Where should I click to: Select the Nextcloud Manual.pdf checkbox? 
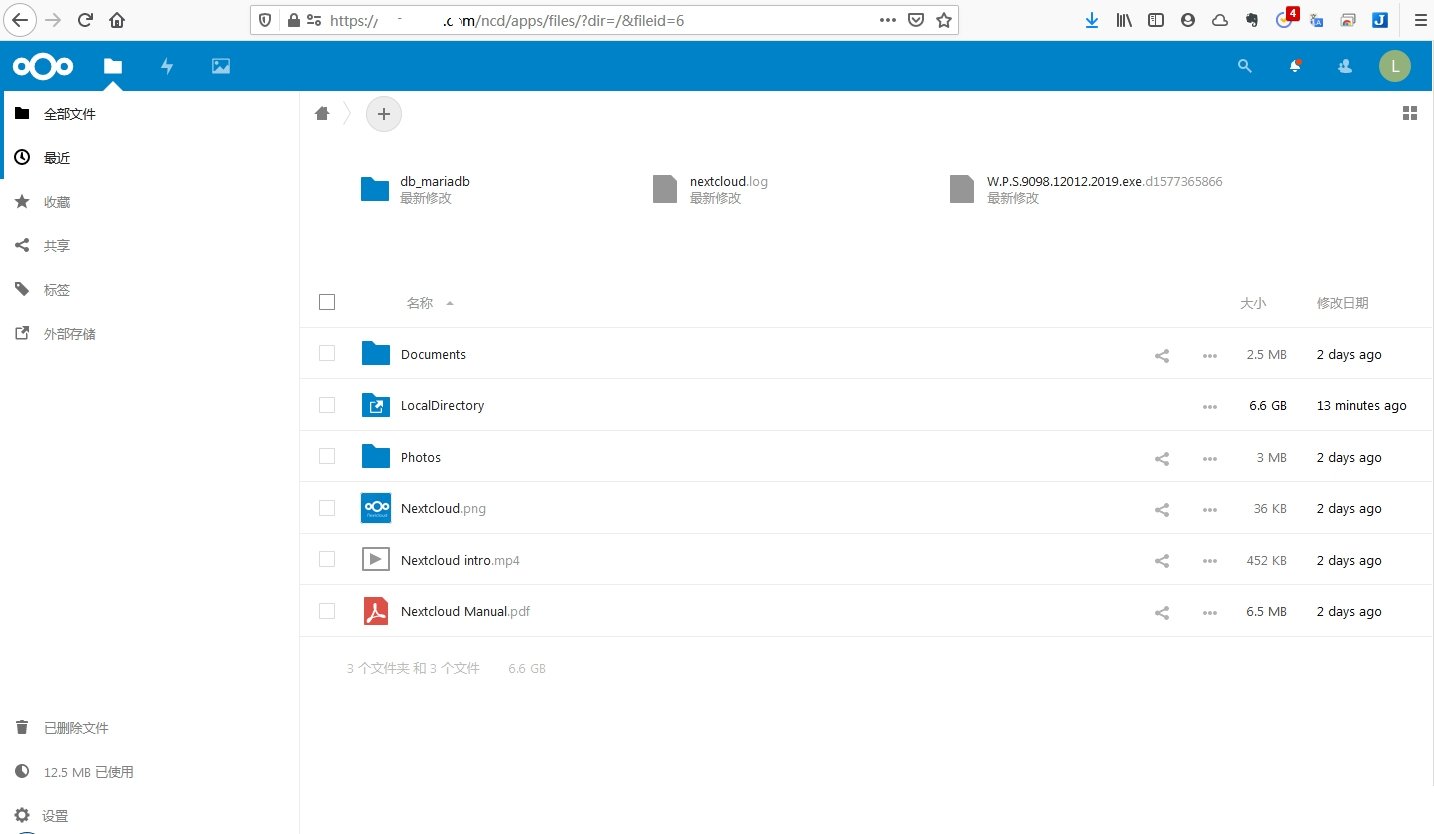(x=327, y=611)
